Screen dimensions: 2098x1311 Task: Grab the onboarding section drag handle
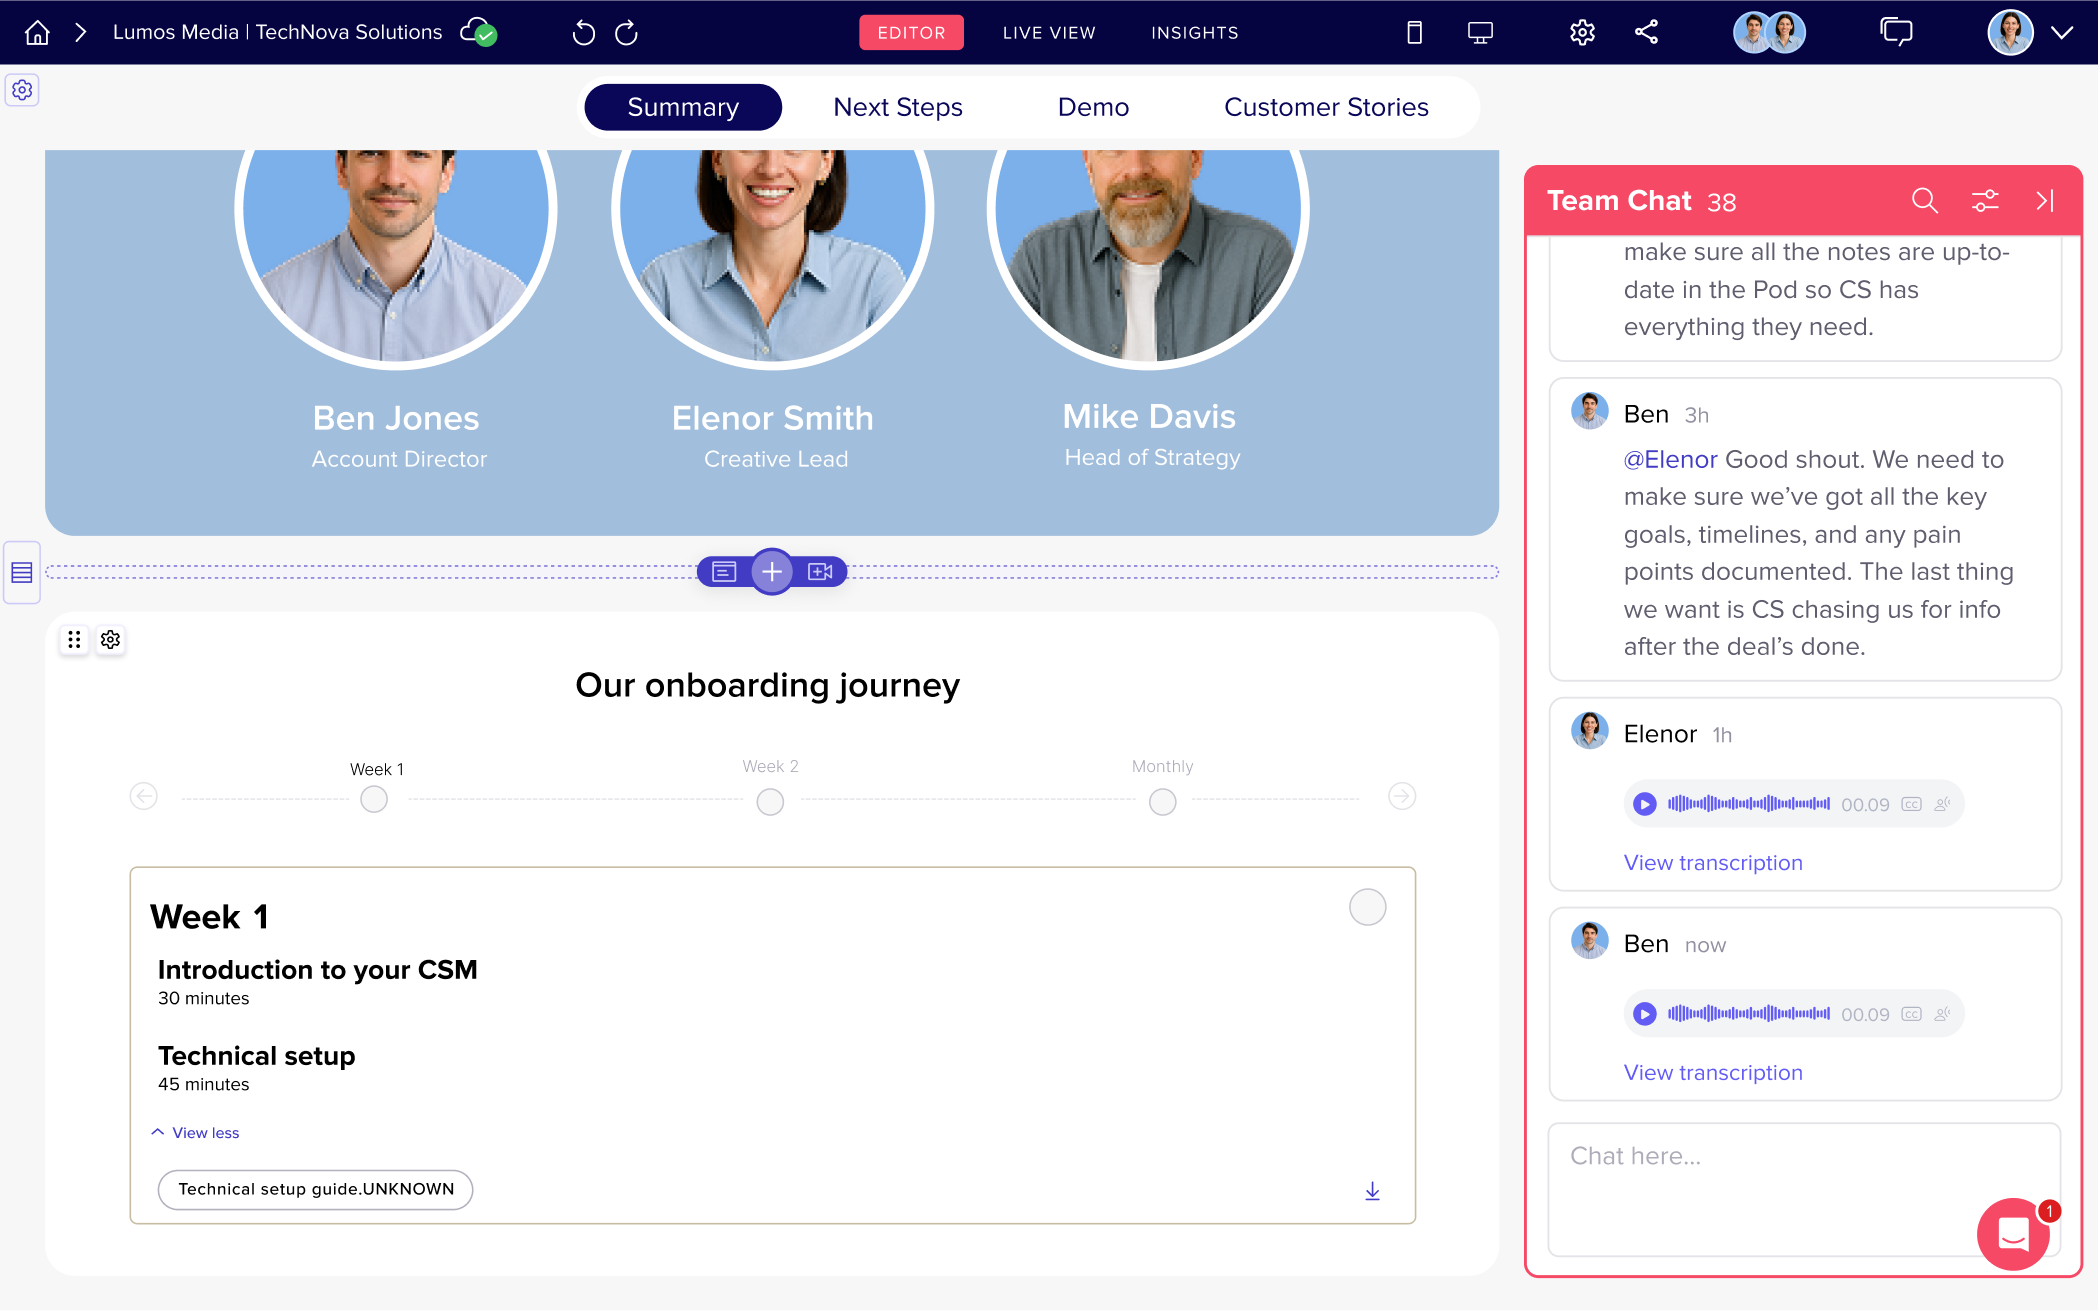[74, 639]
